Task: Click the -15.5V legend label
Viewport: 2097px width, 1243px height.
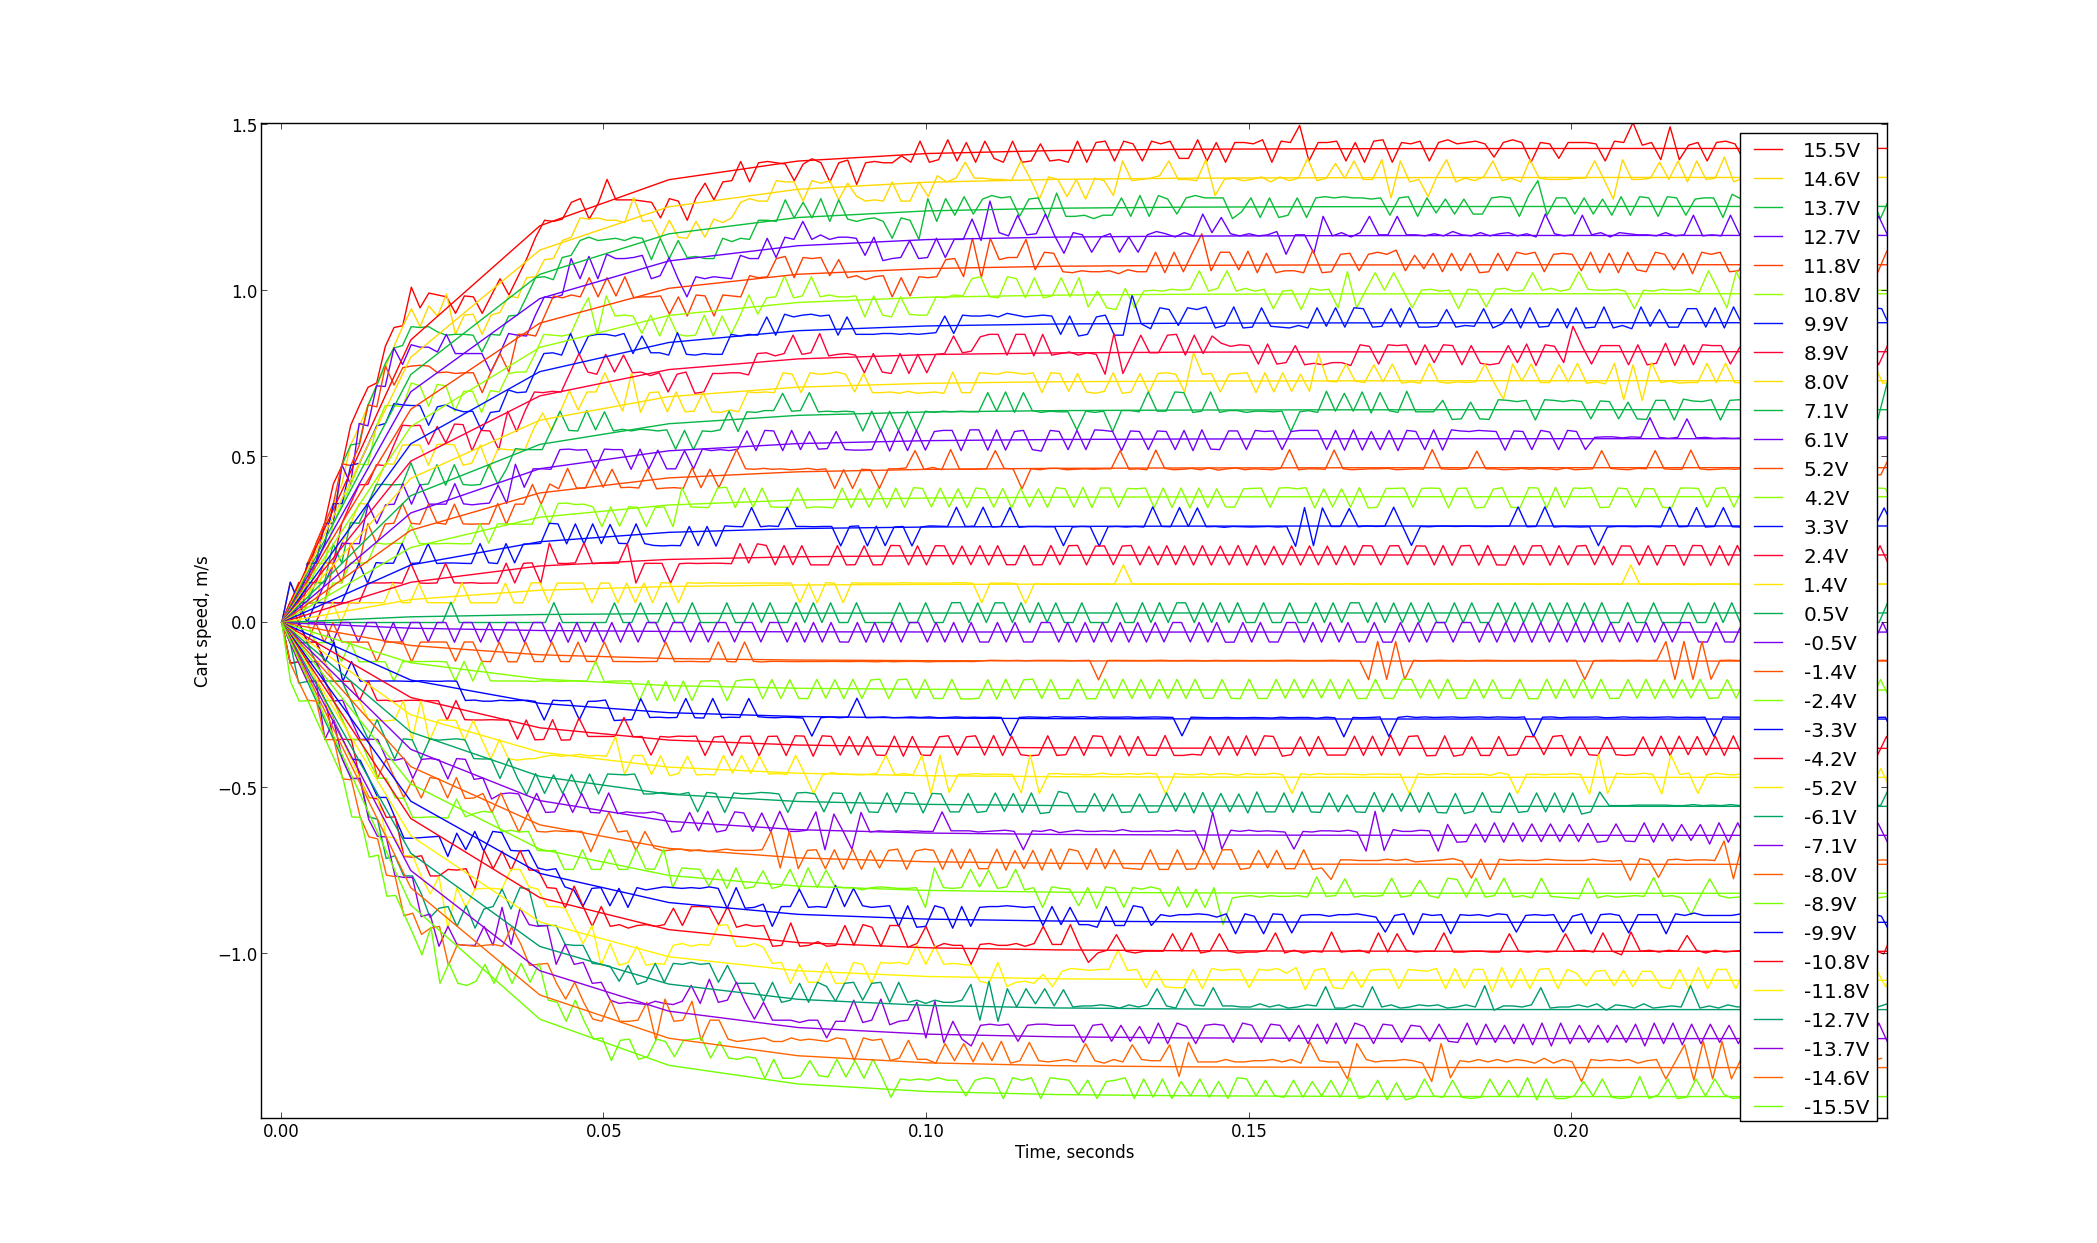Action: [1836, 1107]
